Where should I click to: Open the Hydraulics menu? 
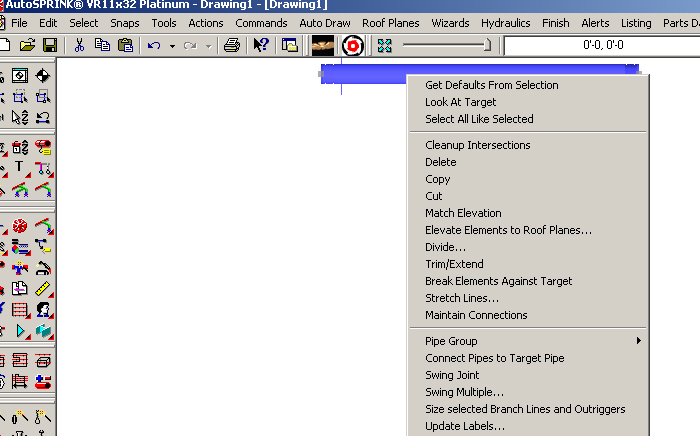point(505,23)
